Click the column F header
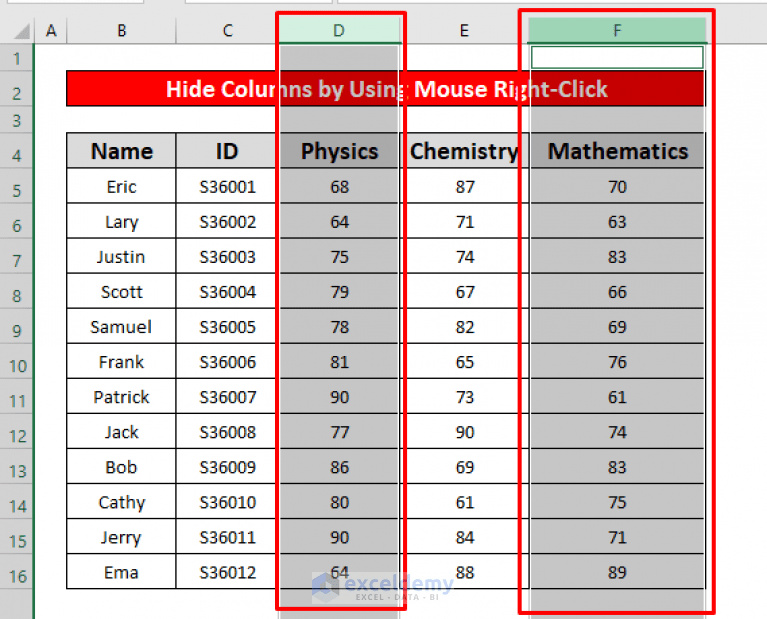Screen dimensions: 767x619 point(617,31)
